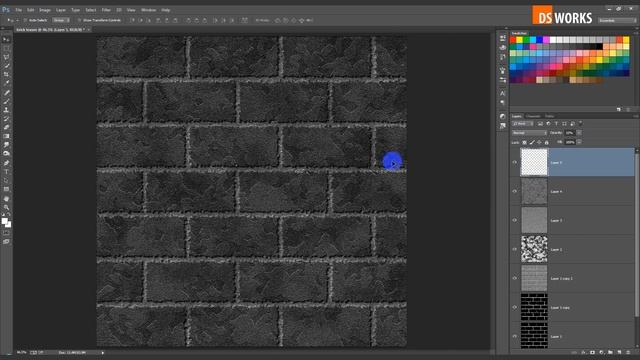Add a layer mask from the Layers panel footer

(592, 352)
